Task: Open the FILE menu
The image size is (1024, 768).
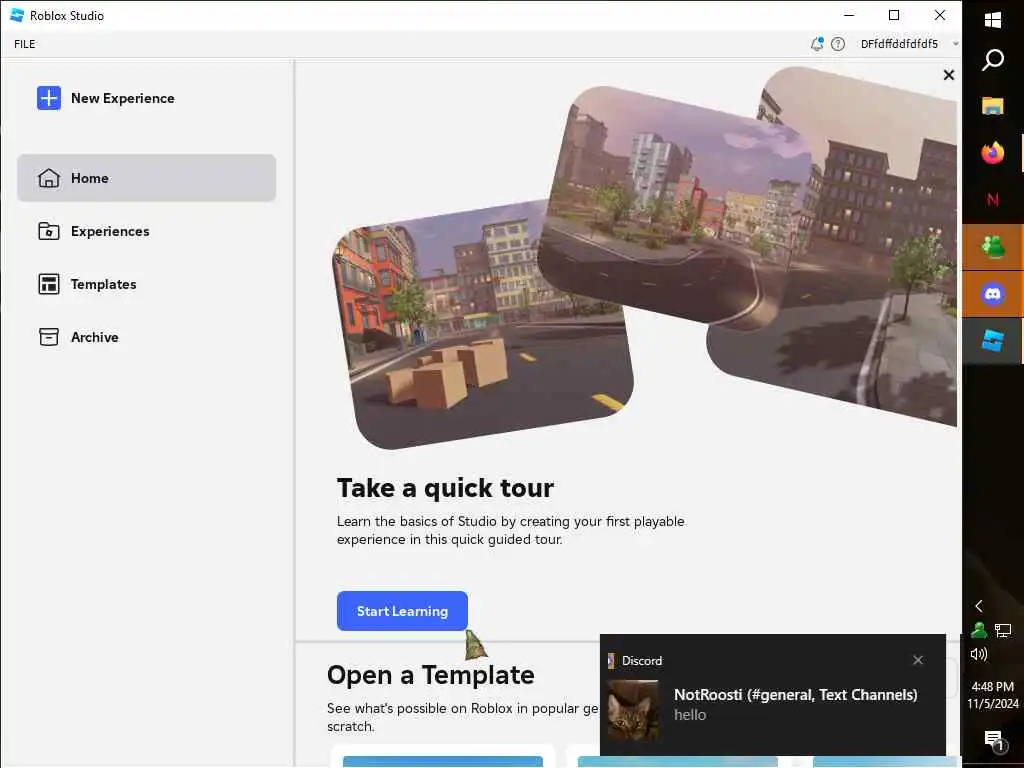Action: (x=25, y=44)
